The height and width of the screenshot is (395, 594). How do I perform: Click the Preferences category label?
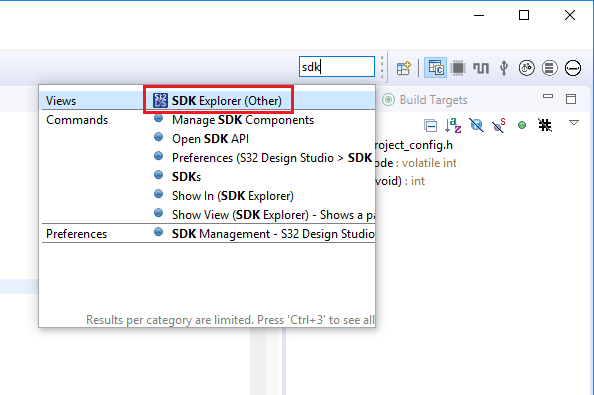pyautogui.click(x=77, y=234)
